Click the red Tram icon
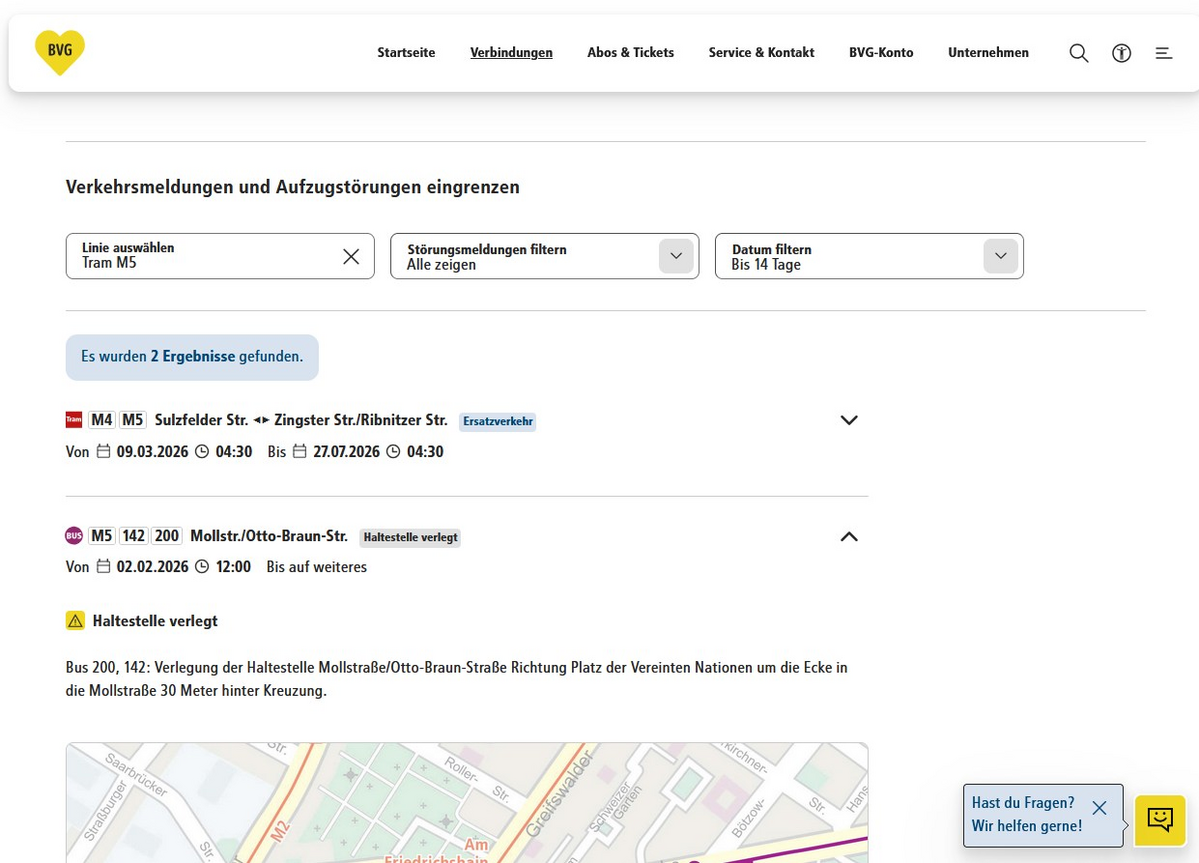The width and height of the screenshot is (1199, 863). (74, 420)
